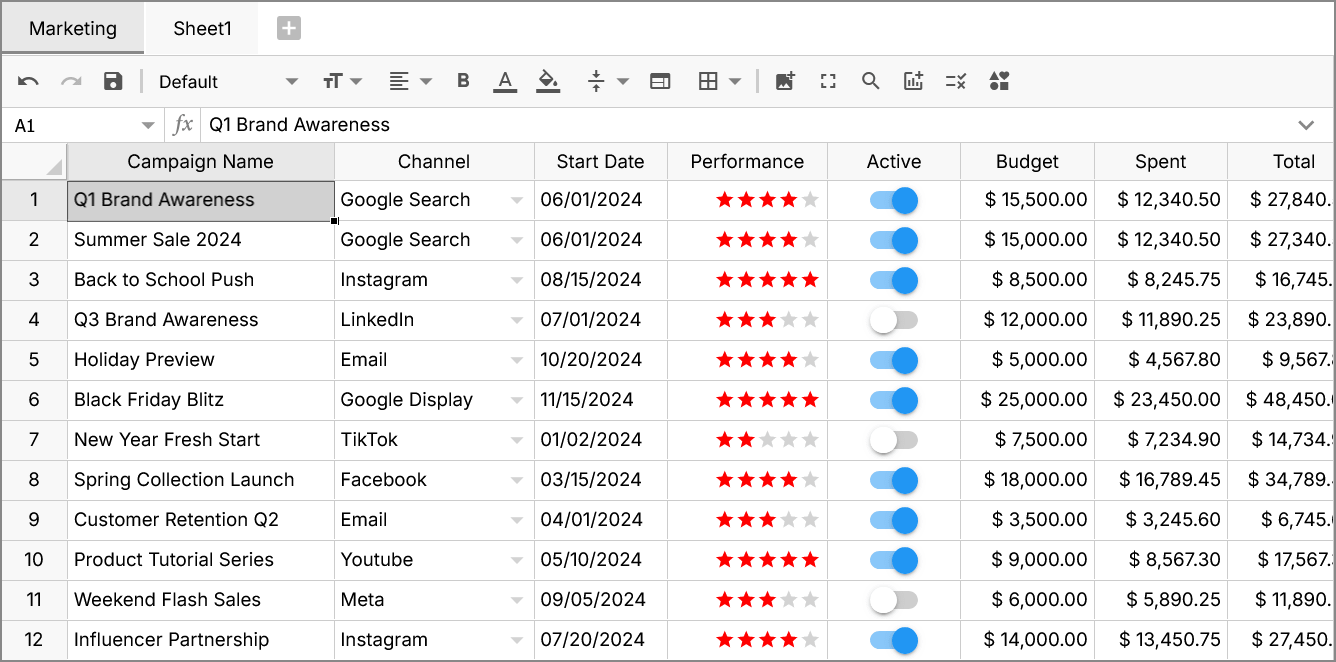Toggle fullscreen mode icon

coord(828,82)
